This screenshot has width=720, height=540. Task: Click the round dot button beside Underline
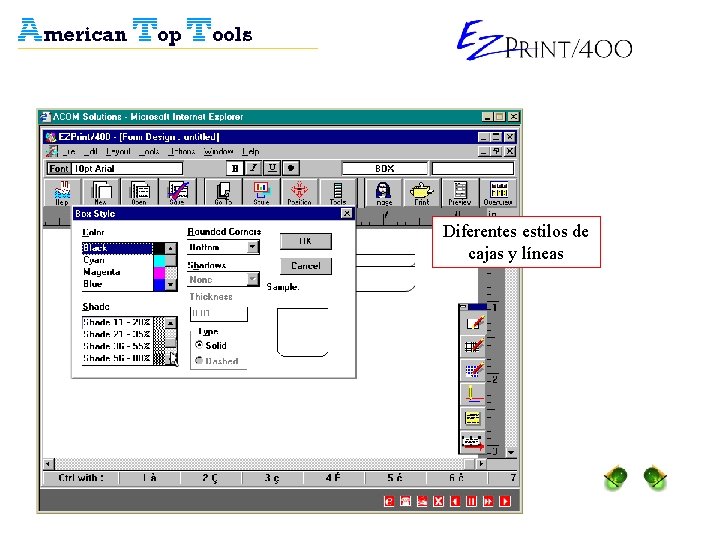click(x=291, y=169)
